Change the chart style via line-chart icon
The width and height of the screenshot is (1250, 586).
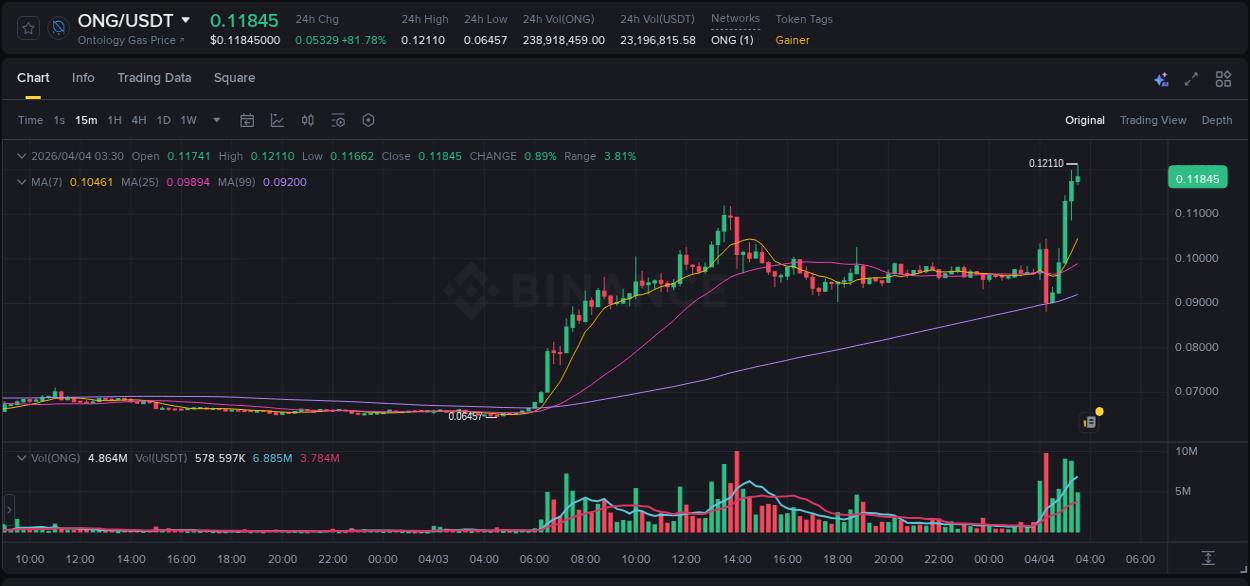tap(277, 120)
